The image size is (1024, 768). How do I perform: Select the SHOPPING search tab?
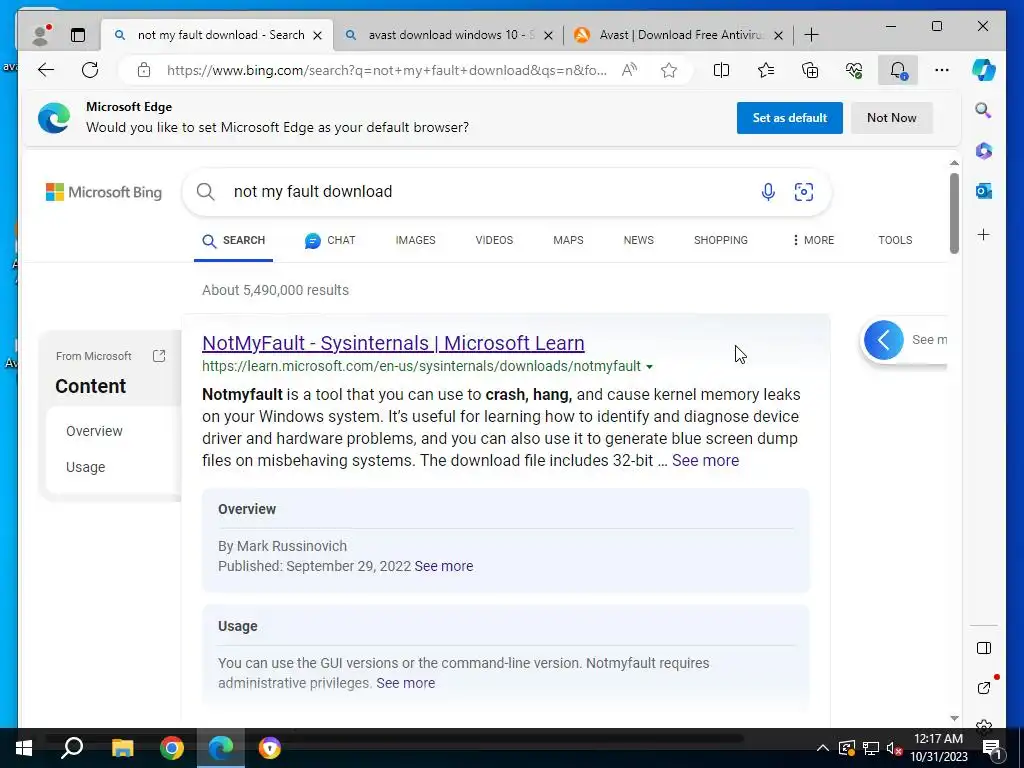[x=720, y=240]
